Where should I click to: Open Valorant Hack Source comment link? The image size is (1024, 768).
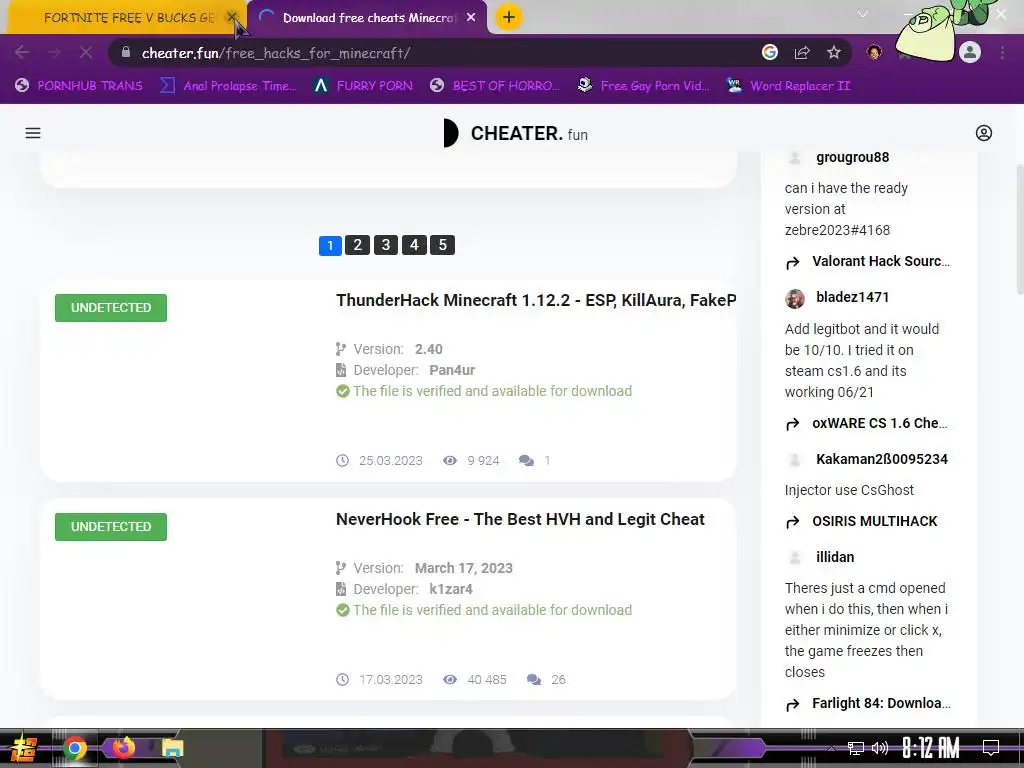coord(880,261)
